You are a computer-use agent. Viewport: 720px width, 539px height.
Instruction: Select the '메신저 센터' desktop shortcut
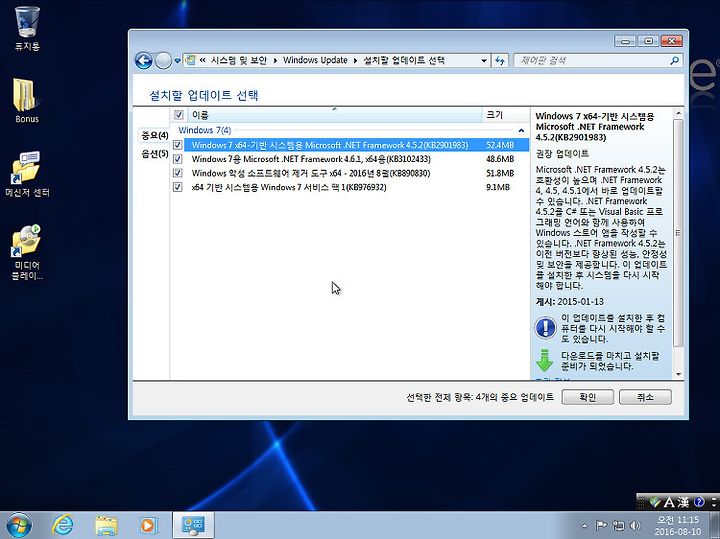pos(27,174)
